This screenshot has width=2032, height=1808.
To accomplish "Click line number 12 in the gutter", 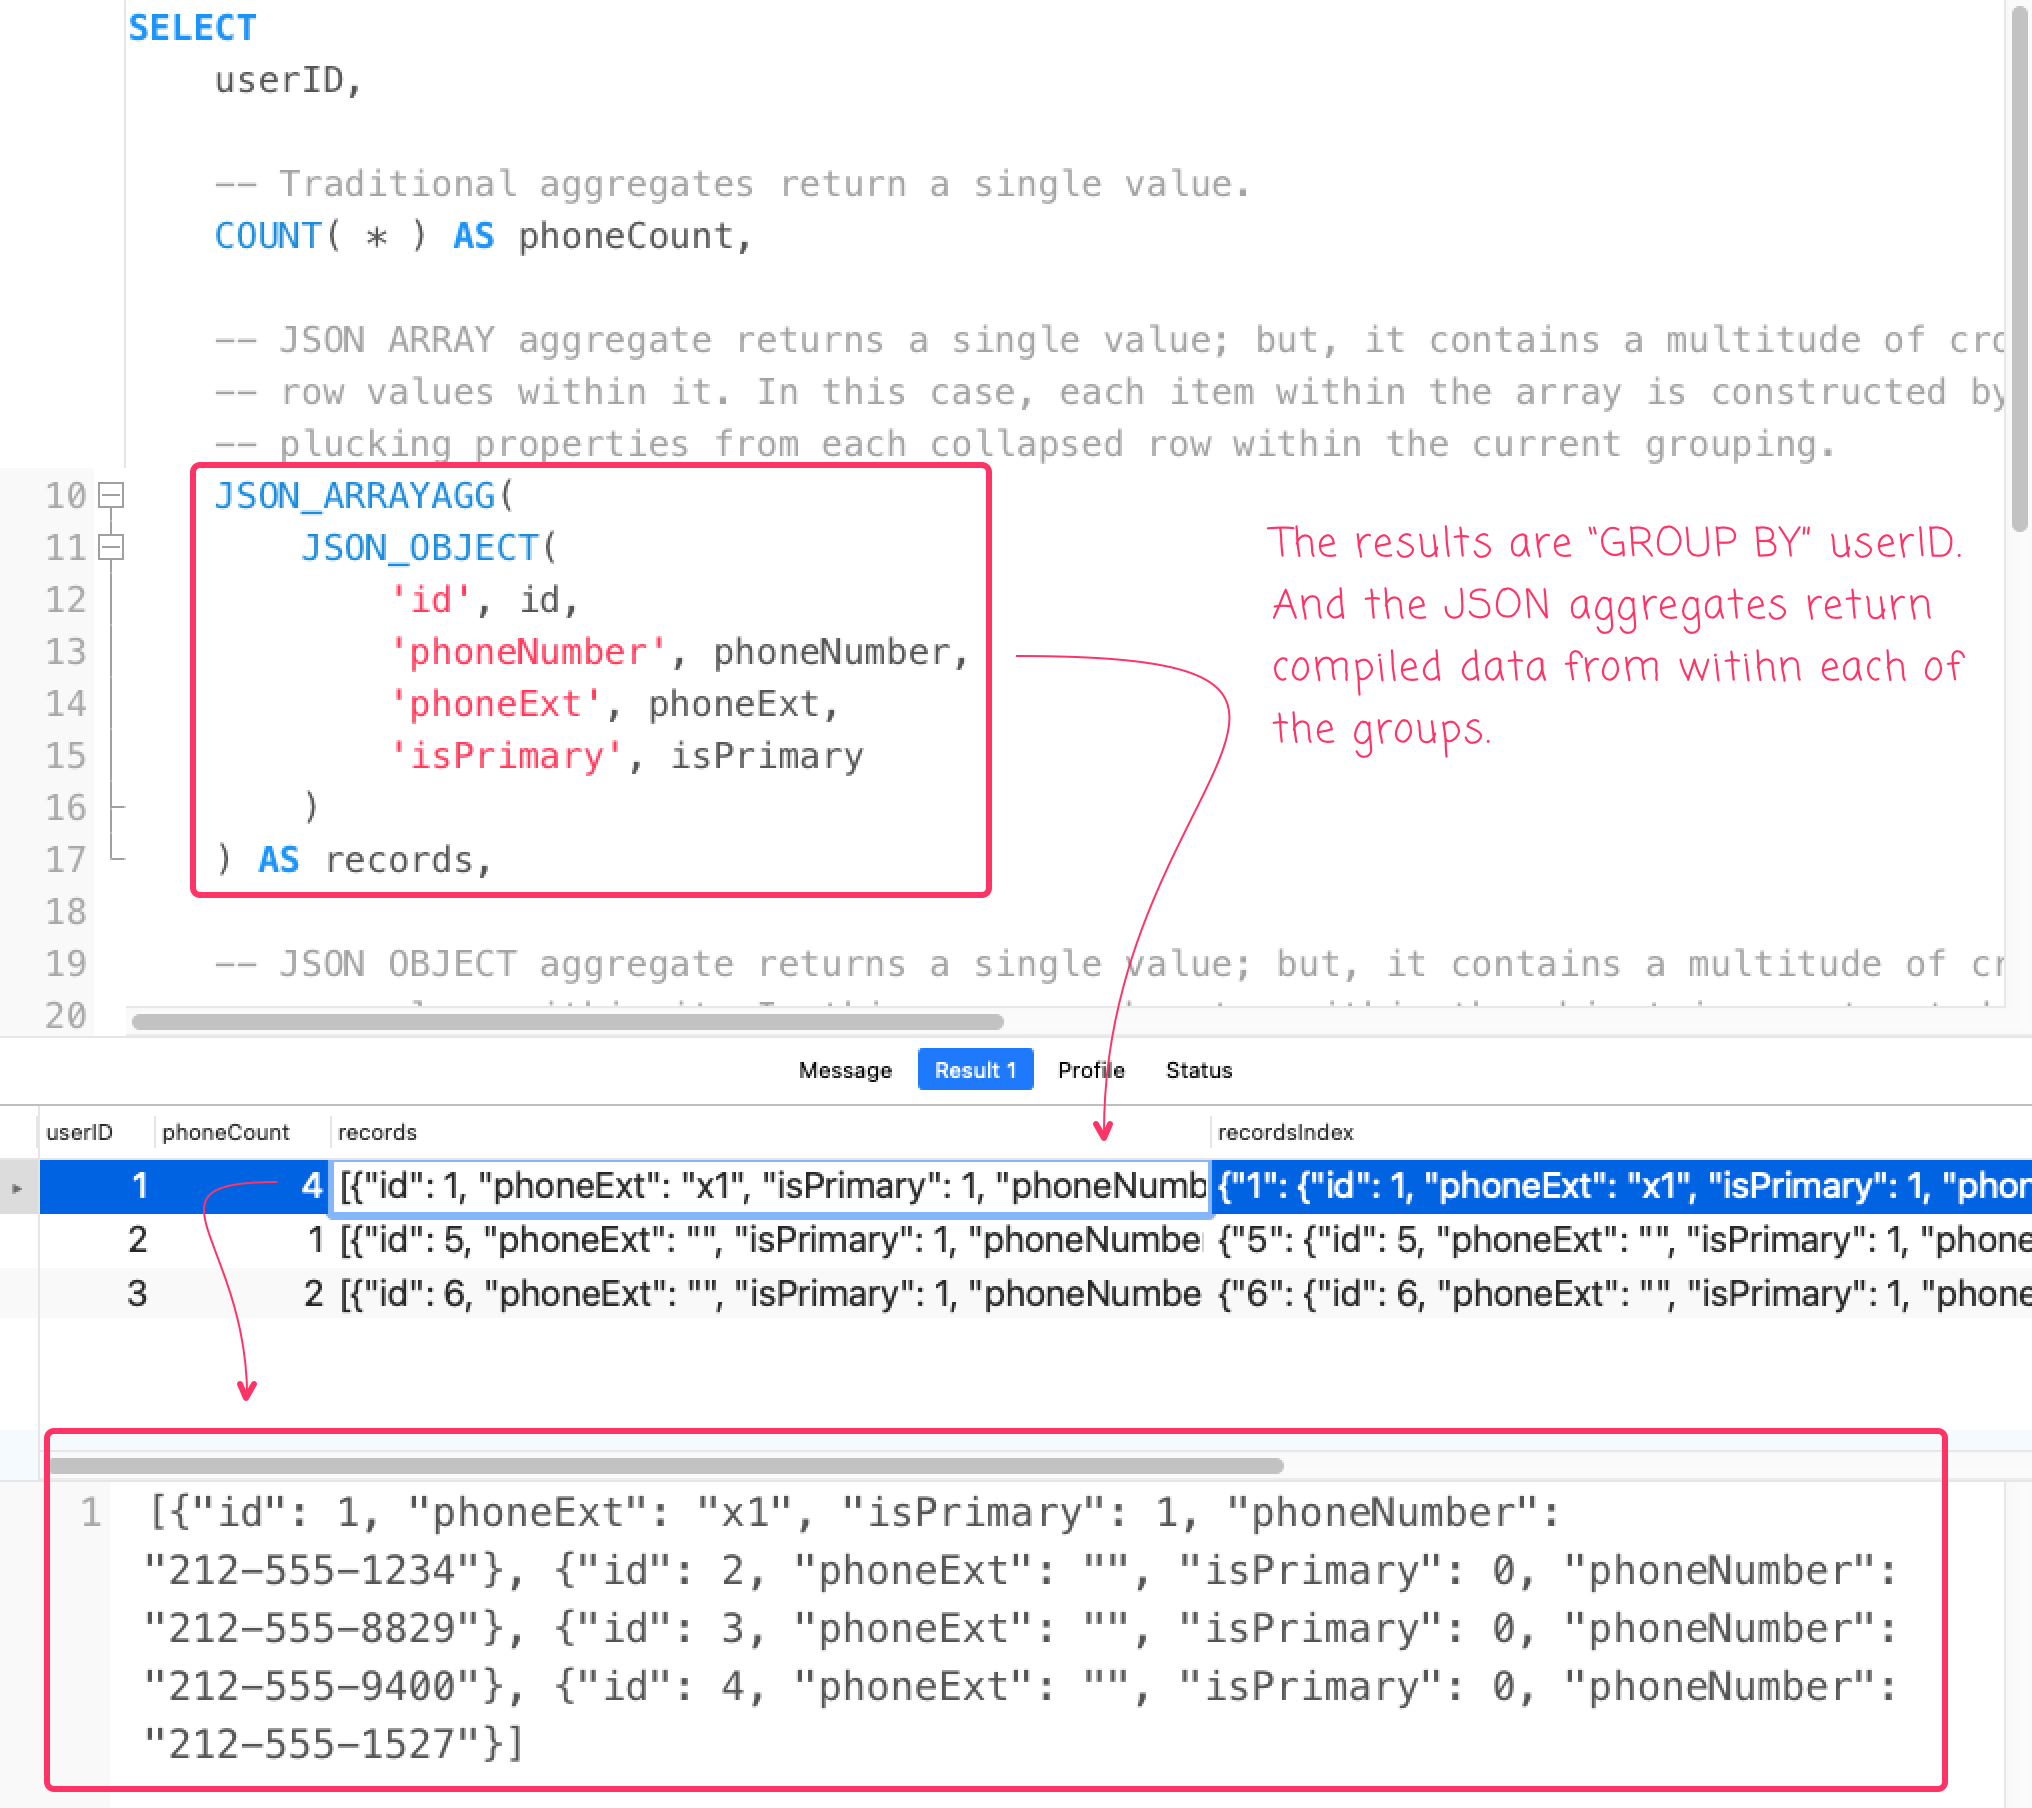I will 64,600.
